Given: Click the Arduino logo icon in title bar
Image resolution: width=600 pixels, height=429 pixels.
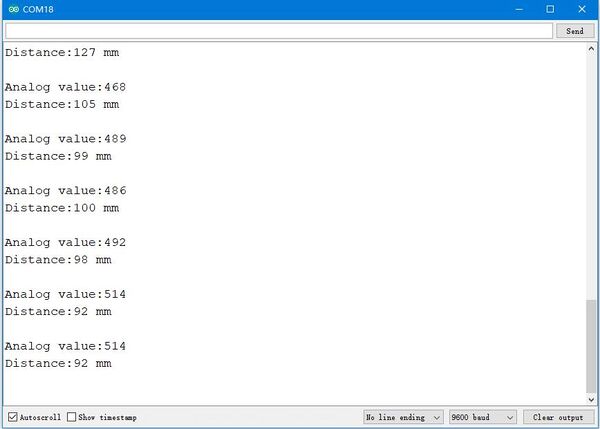Looking at the screenshot, I should tap(13, 9).
